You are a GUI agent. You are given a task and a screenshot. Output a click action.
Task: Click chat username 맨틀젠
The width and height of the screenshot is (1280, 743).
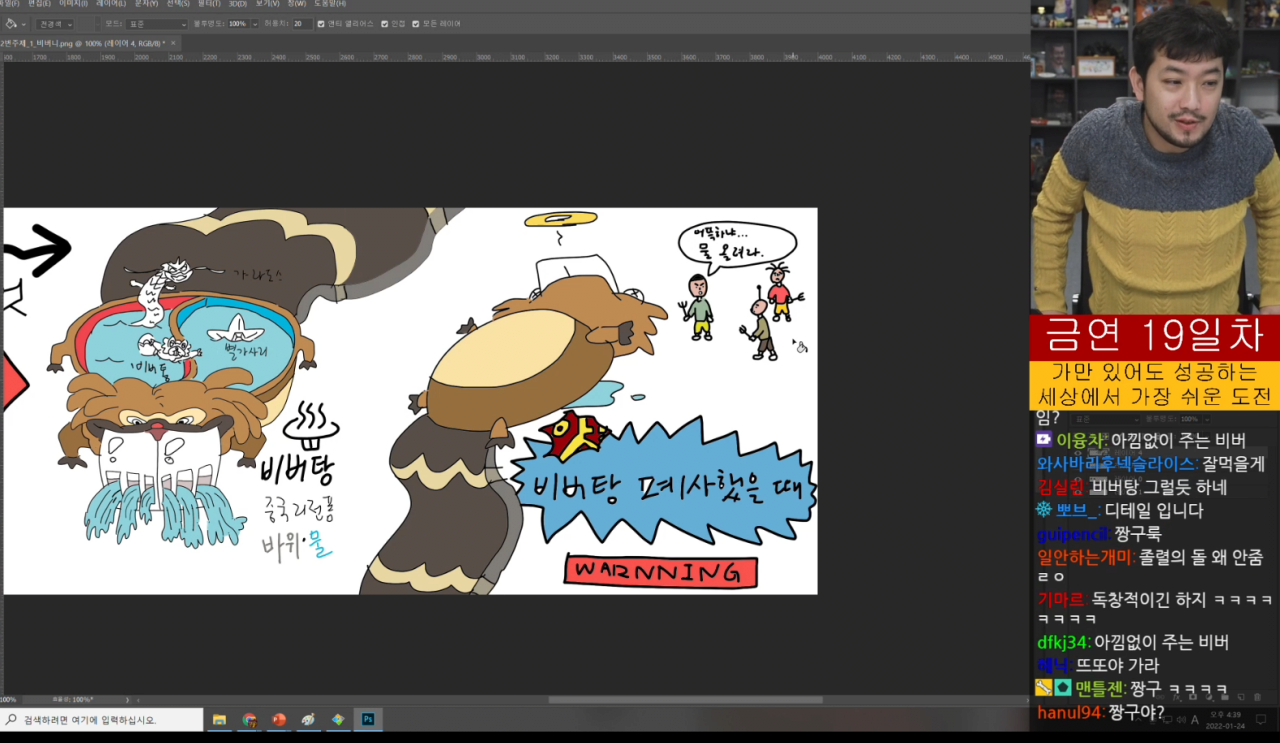click(x=1101, y=688)
